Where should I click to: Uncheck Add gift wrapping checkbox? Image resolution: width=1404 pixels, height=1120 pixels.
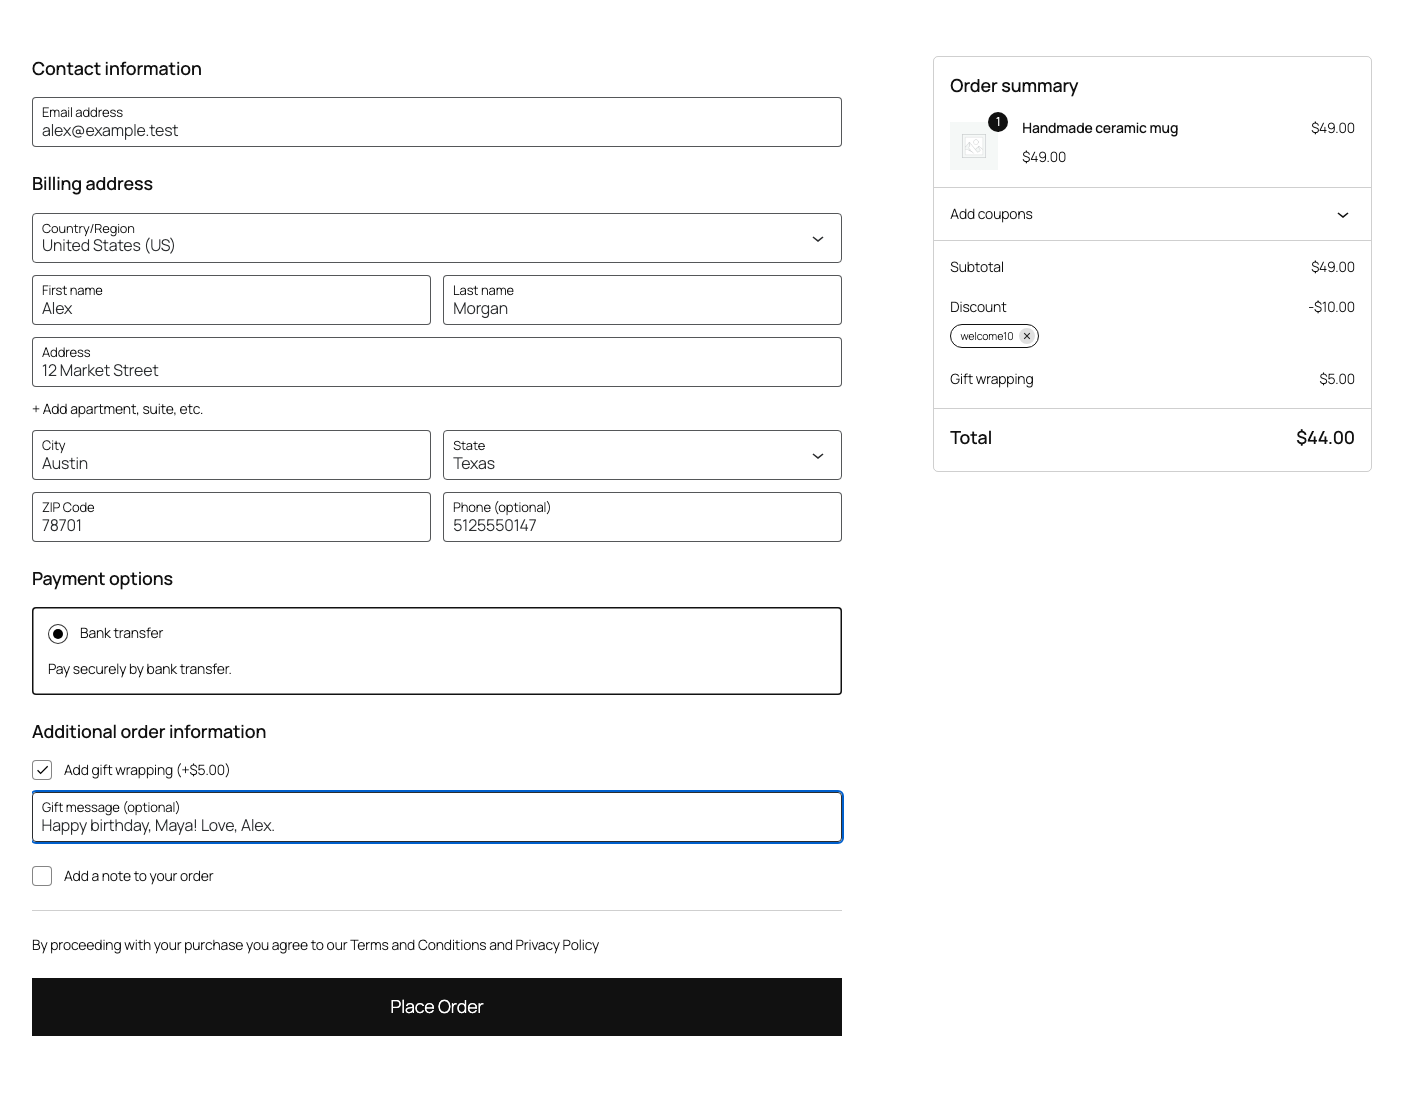pyautogui.click(x=42, y=770)
